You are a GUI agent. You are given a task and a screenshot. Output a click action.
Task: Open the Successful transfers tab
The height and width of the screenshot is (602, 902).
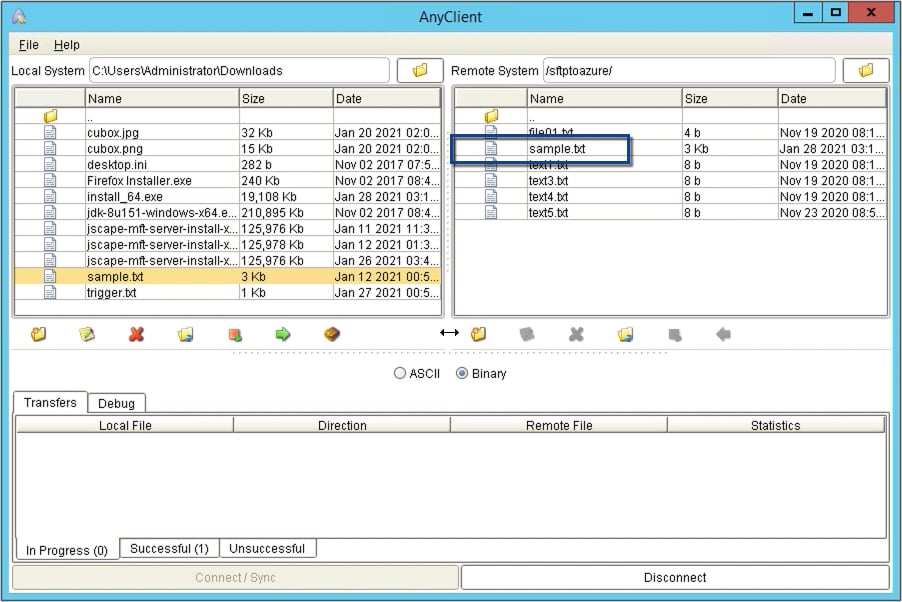[168, 548]
